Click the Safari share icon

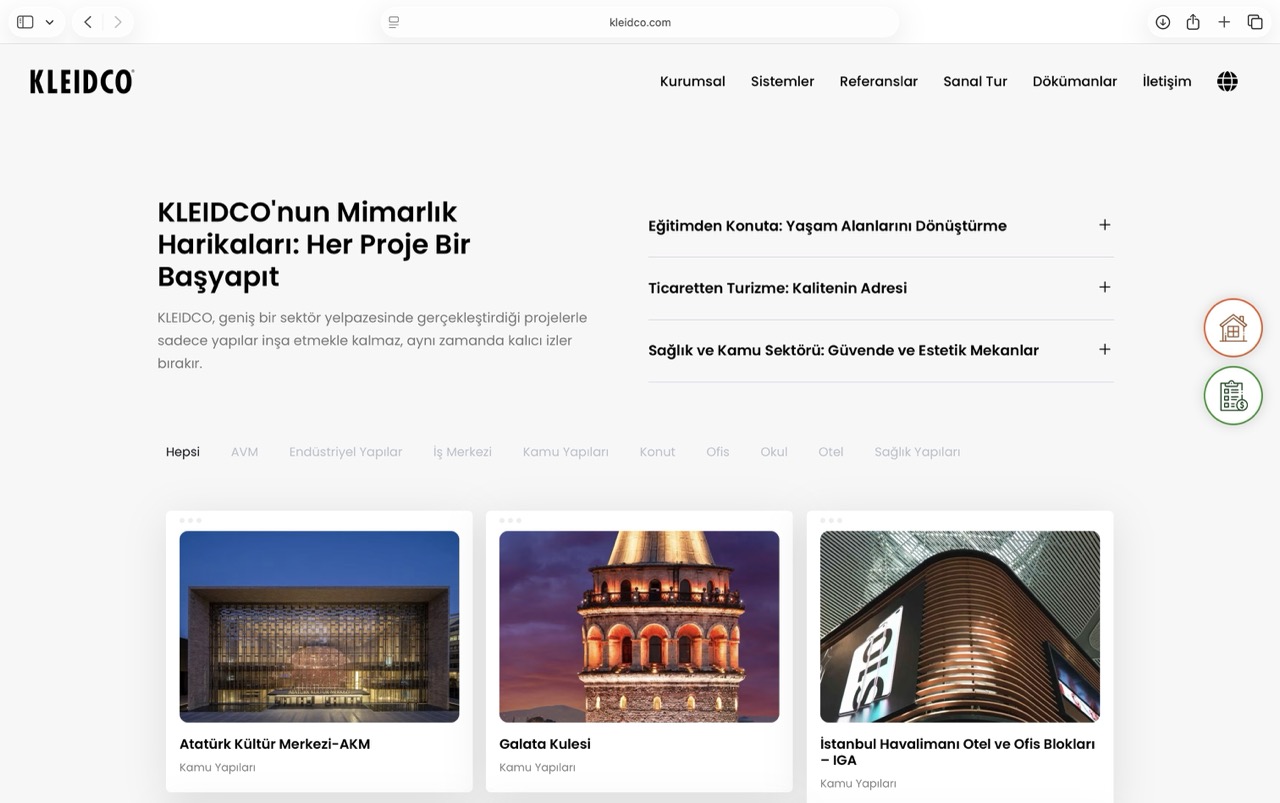(x=1193, y=22)
